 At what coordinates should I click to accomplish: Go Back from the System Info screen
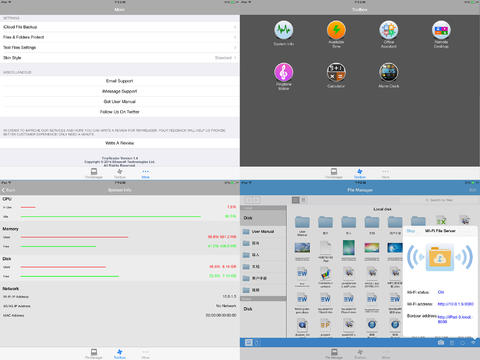[x=8, y=190]
